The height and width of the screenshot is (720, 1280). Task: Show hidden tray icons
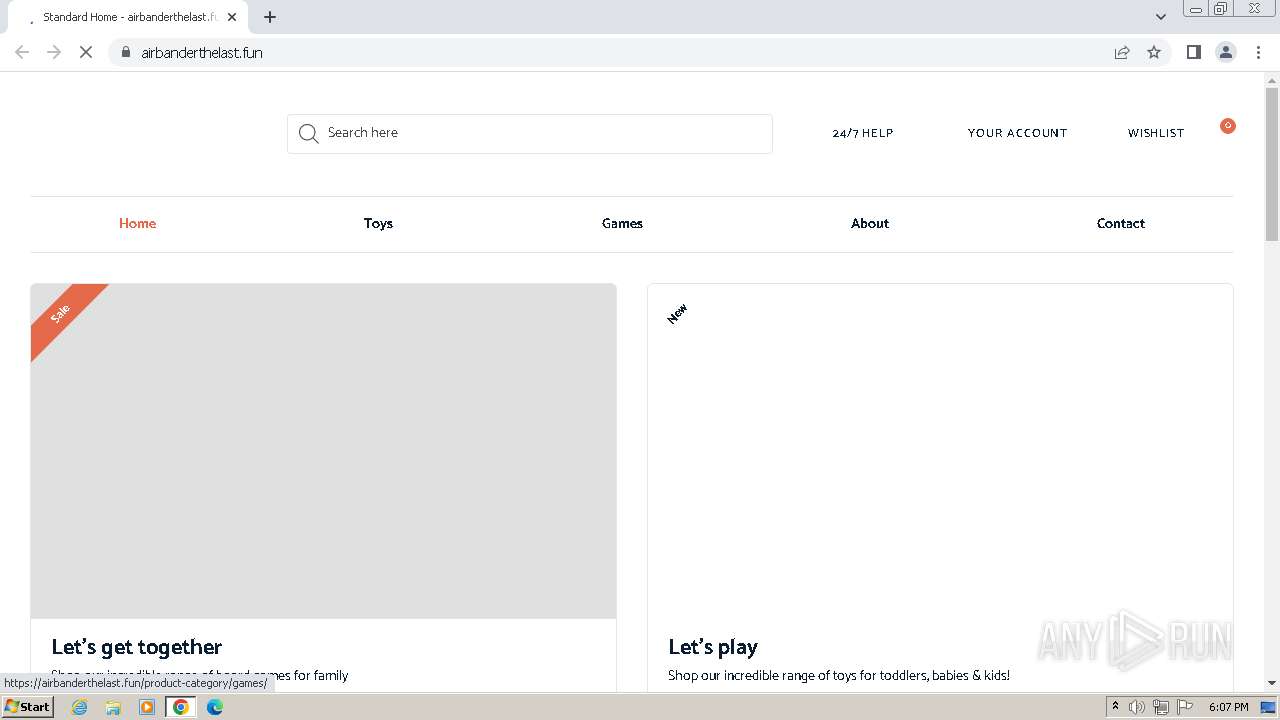click(1115, 707)
